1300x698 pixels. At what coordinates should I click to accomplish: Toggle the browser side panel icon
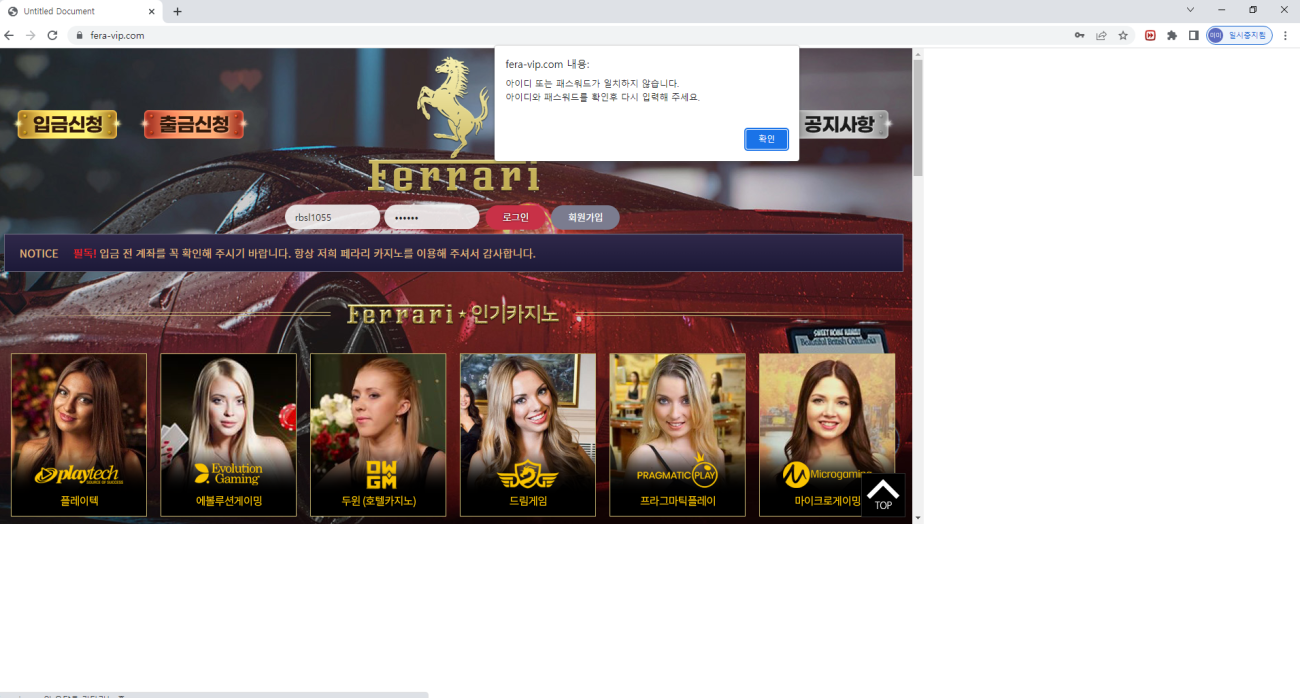(1193, 35)
